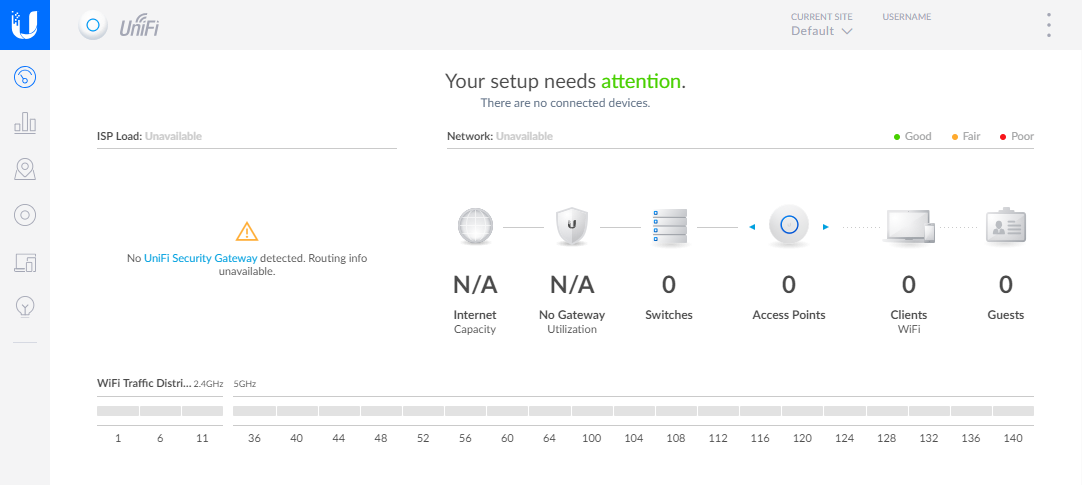Click the orange Fair legend dot
This screenshot has width=1082, height=485.
tap(955, 137)
